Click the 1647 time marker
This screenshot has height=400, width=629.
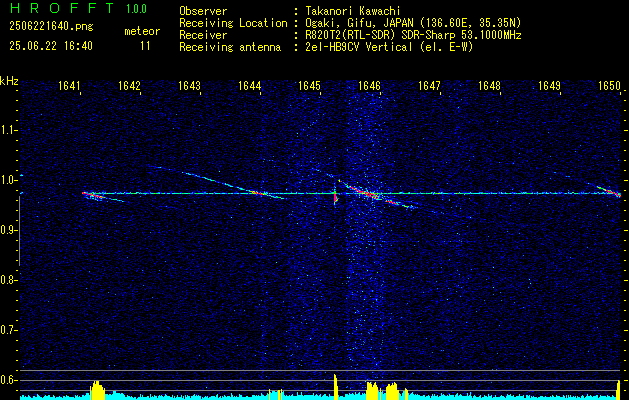pyautogui.click(x=430, y=85)
